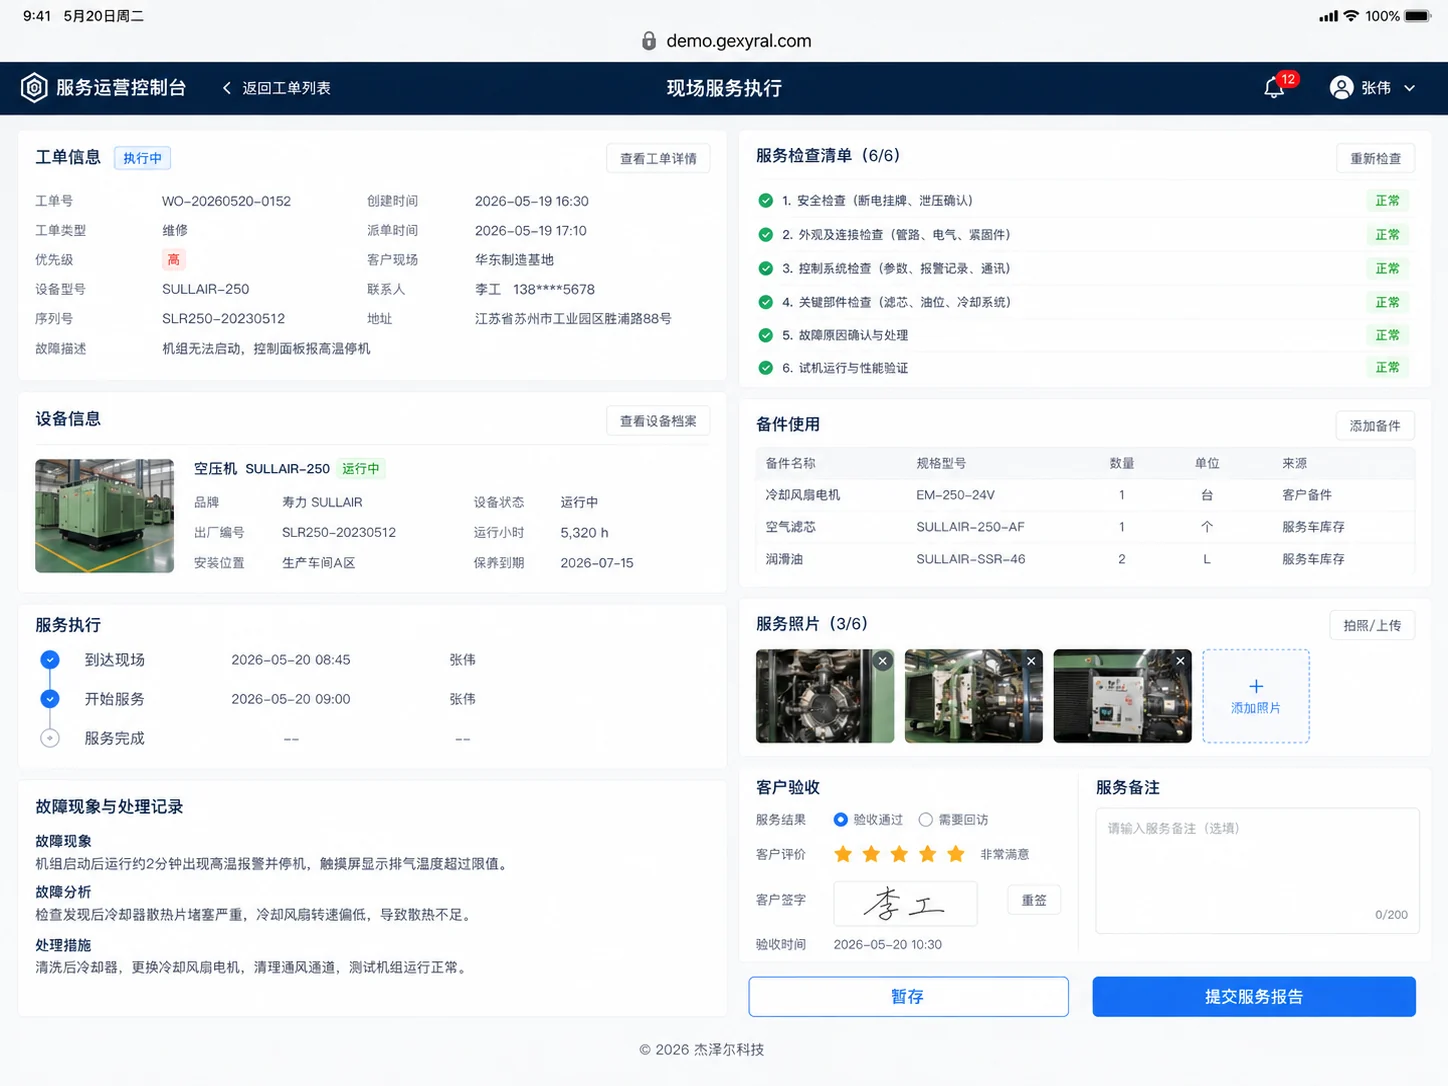Click the 开始服务 step check icon
Image resolution: width=1448 pixels, height=1086 pixels.
50,699
